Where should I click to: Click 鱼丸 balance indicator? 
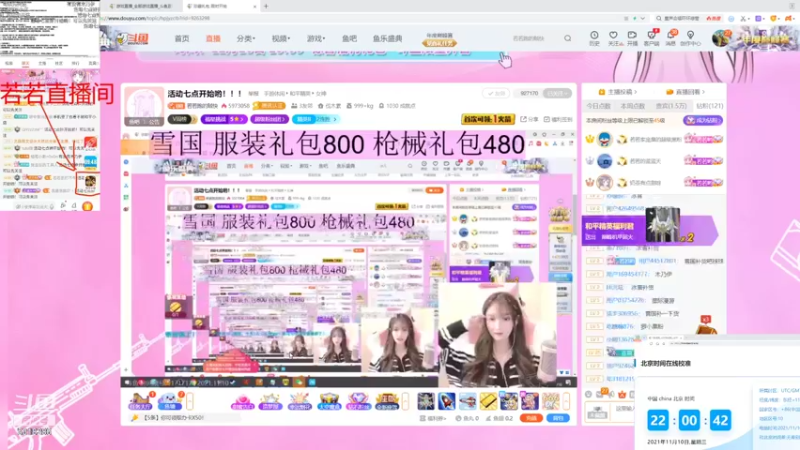tap(467, 418)
